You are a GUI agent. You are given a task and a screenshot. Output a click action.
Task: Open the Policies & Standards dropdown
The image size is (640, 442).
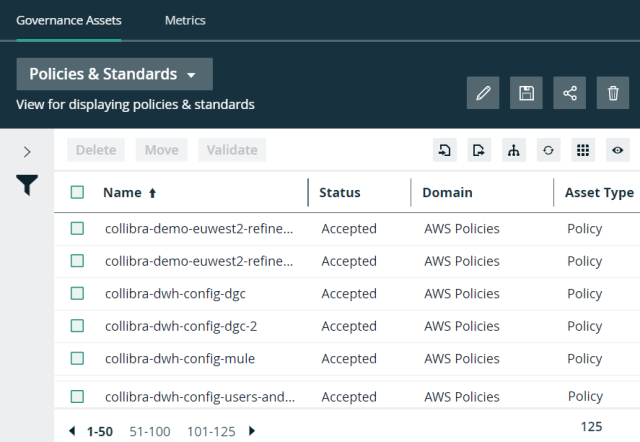click(x=114, y=74)
